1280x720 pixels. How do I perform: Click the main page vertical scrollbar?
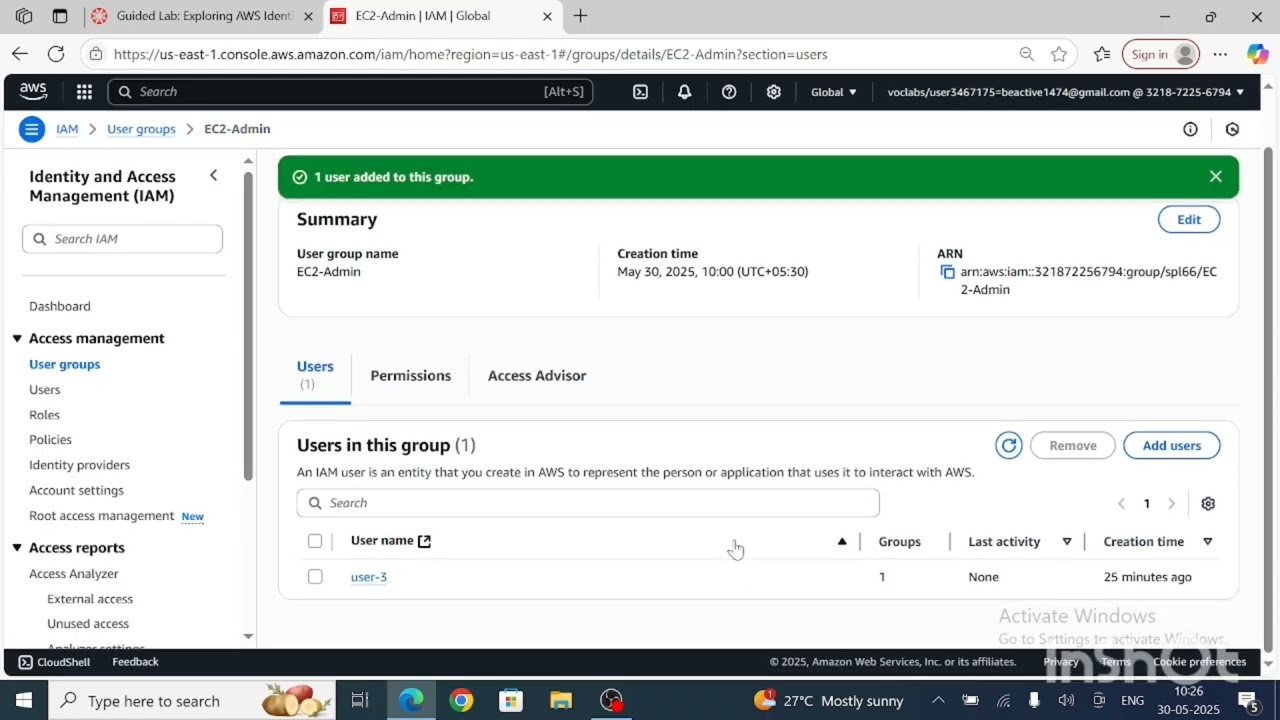coord(1268,400)
